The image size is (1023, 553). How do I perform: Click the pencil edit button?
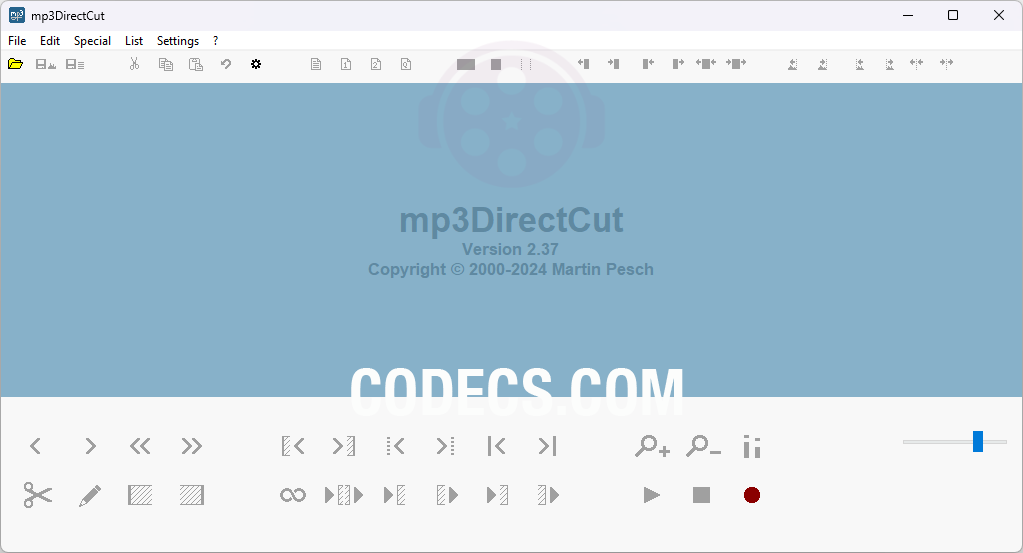[90, 496]
